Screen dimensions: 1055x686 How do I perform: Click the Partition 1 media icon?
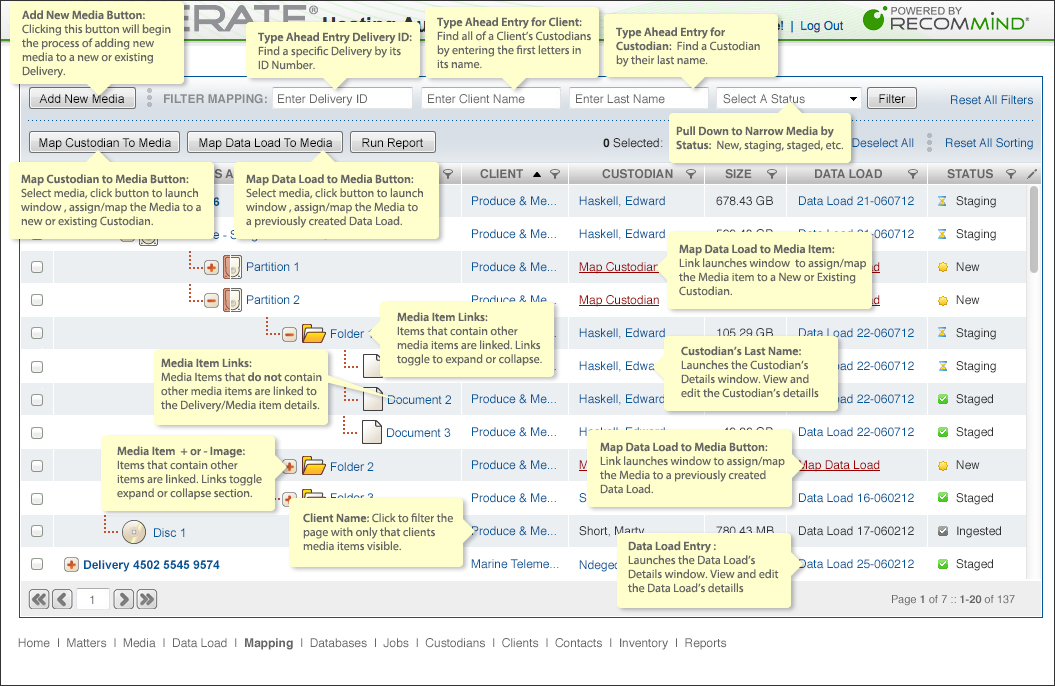(x=232, y=267)
